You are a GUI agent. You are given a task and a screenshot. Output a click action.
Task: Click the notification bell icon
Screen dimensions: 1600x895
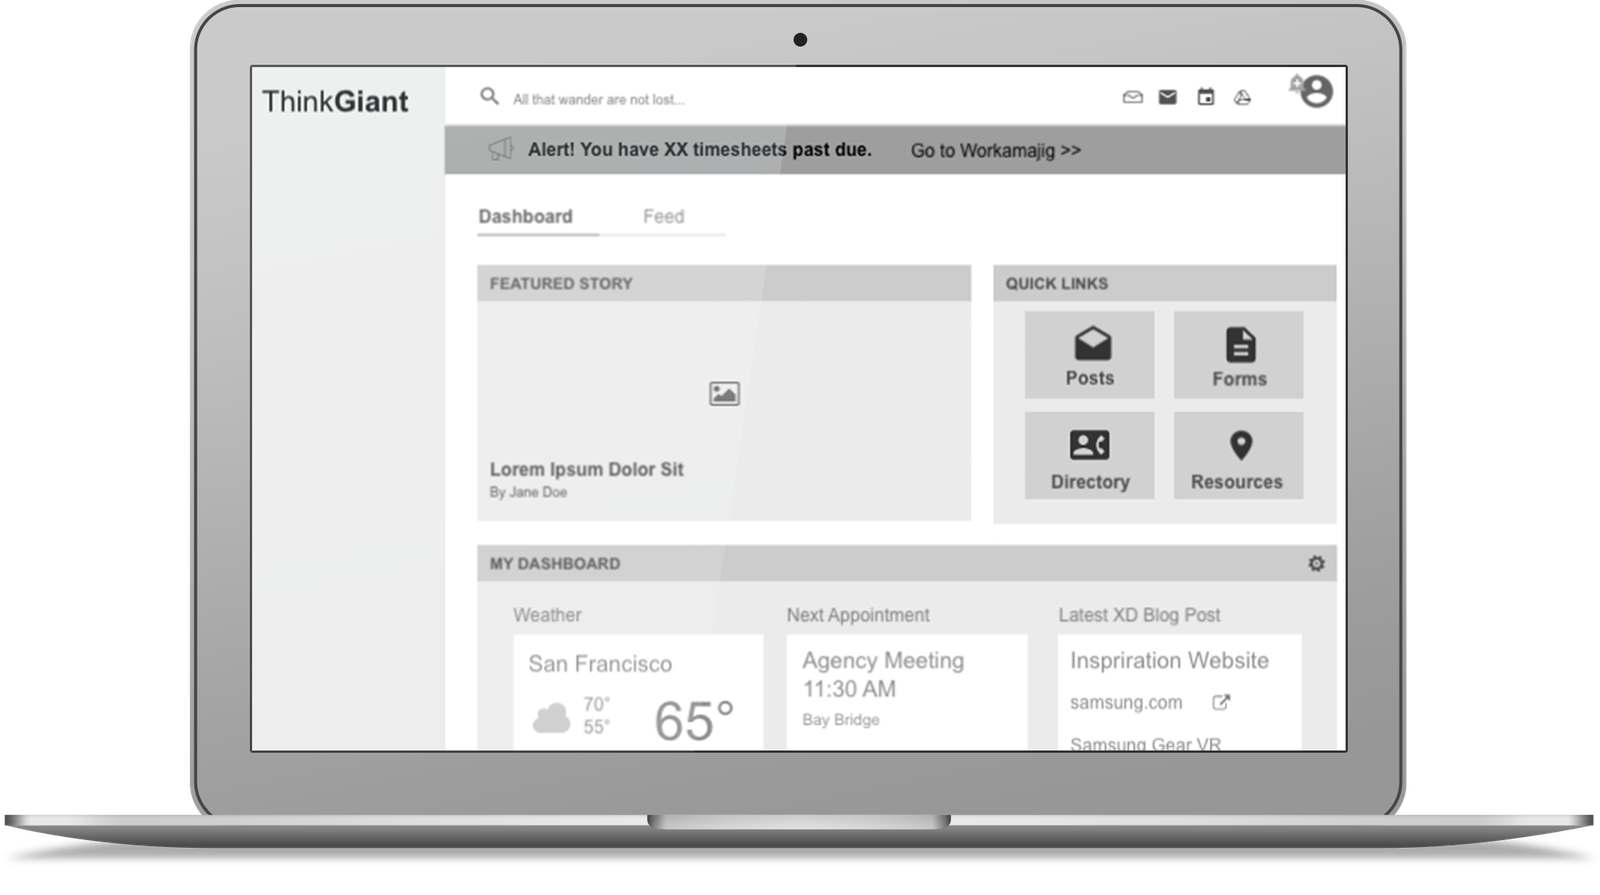pos(1296,84)
